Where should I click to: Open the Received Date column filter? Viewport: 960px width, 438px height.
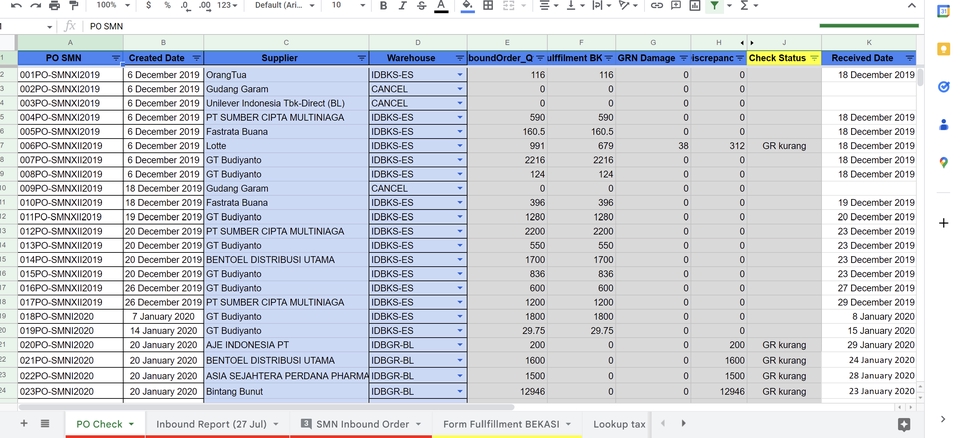pyautogui.click(x=910, y=58)
